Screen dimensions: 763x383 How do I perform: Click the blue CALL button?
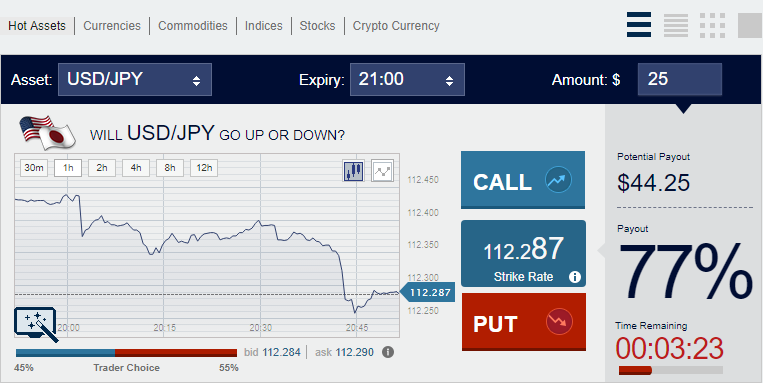pos(523,180)
